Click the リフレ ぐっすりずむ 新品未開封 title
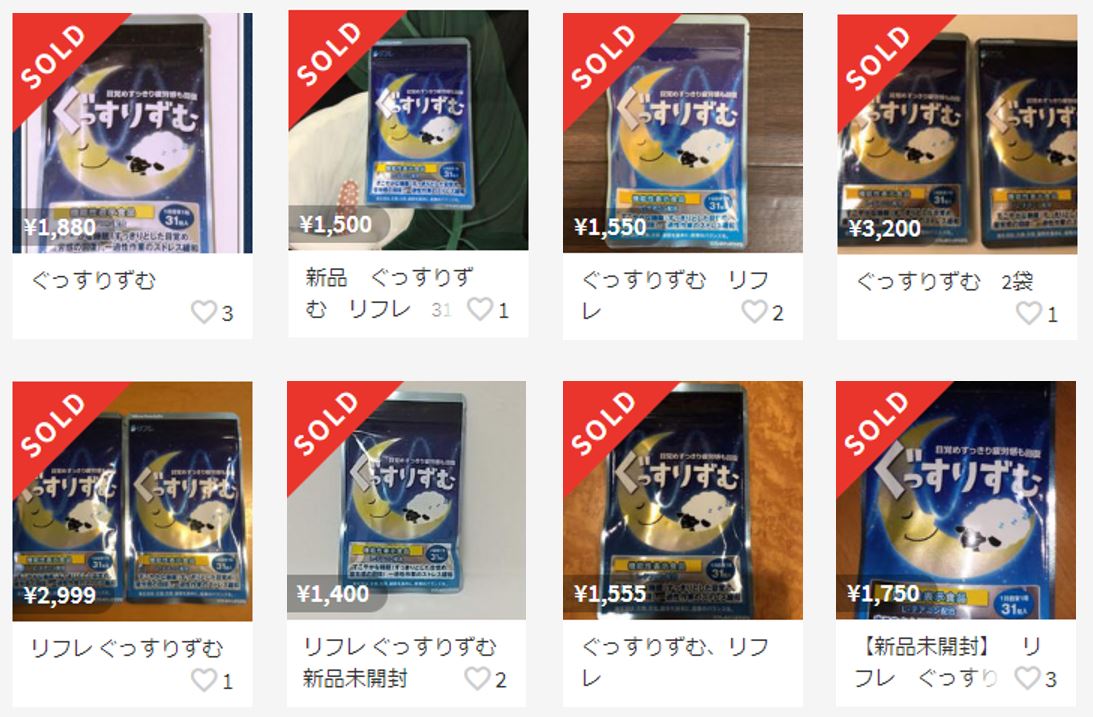Screen dimensions: 1093x717 [x=399, y=662]
